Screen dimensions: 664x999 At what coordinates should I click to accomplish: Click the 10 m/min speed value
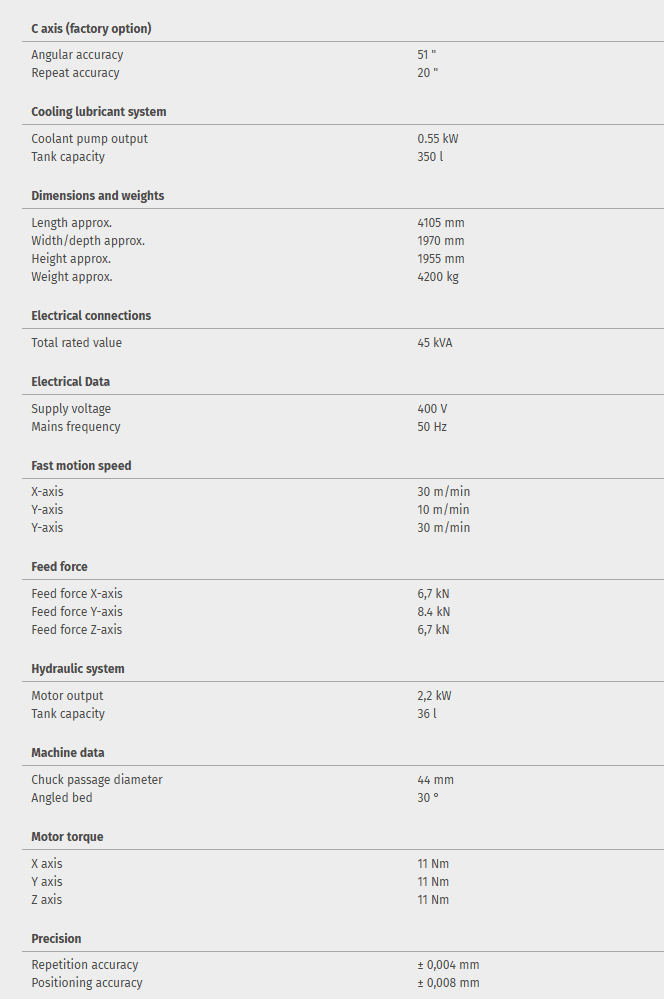[x=443, y=510]
